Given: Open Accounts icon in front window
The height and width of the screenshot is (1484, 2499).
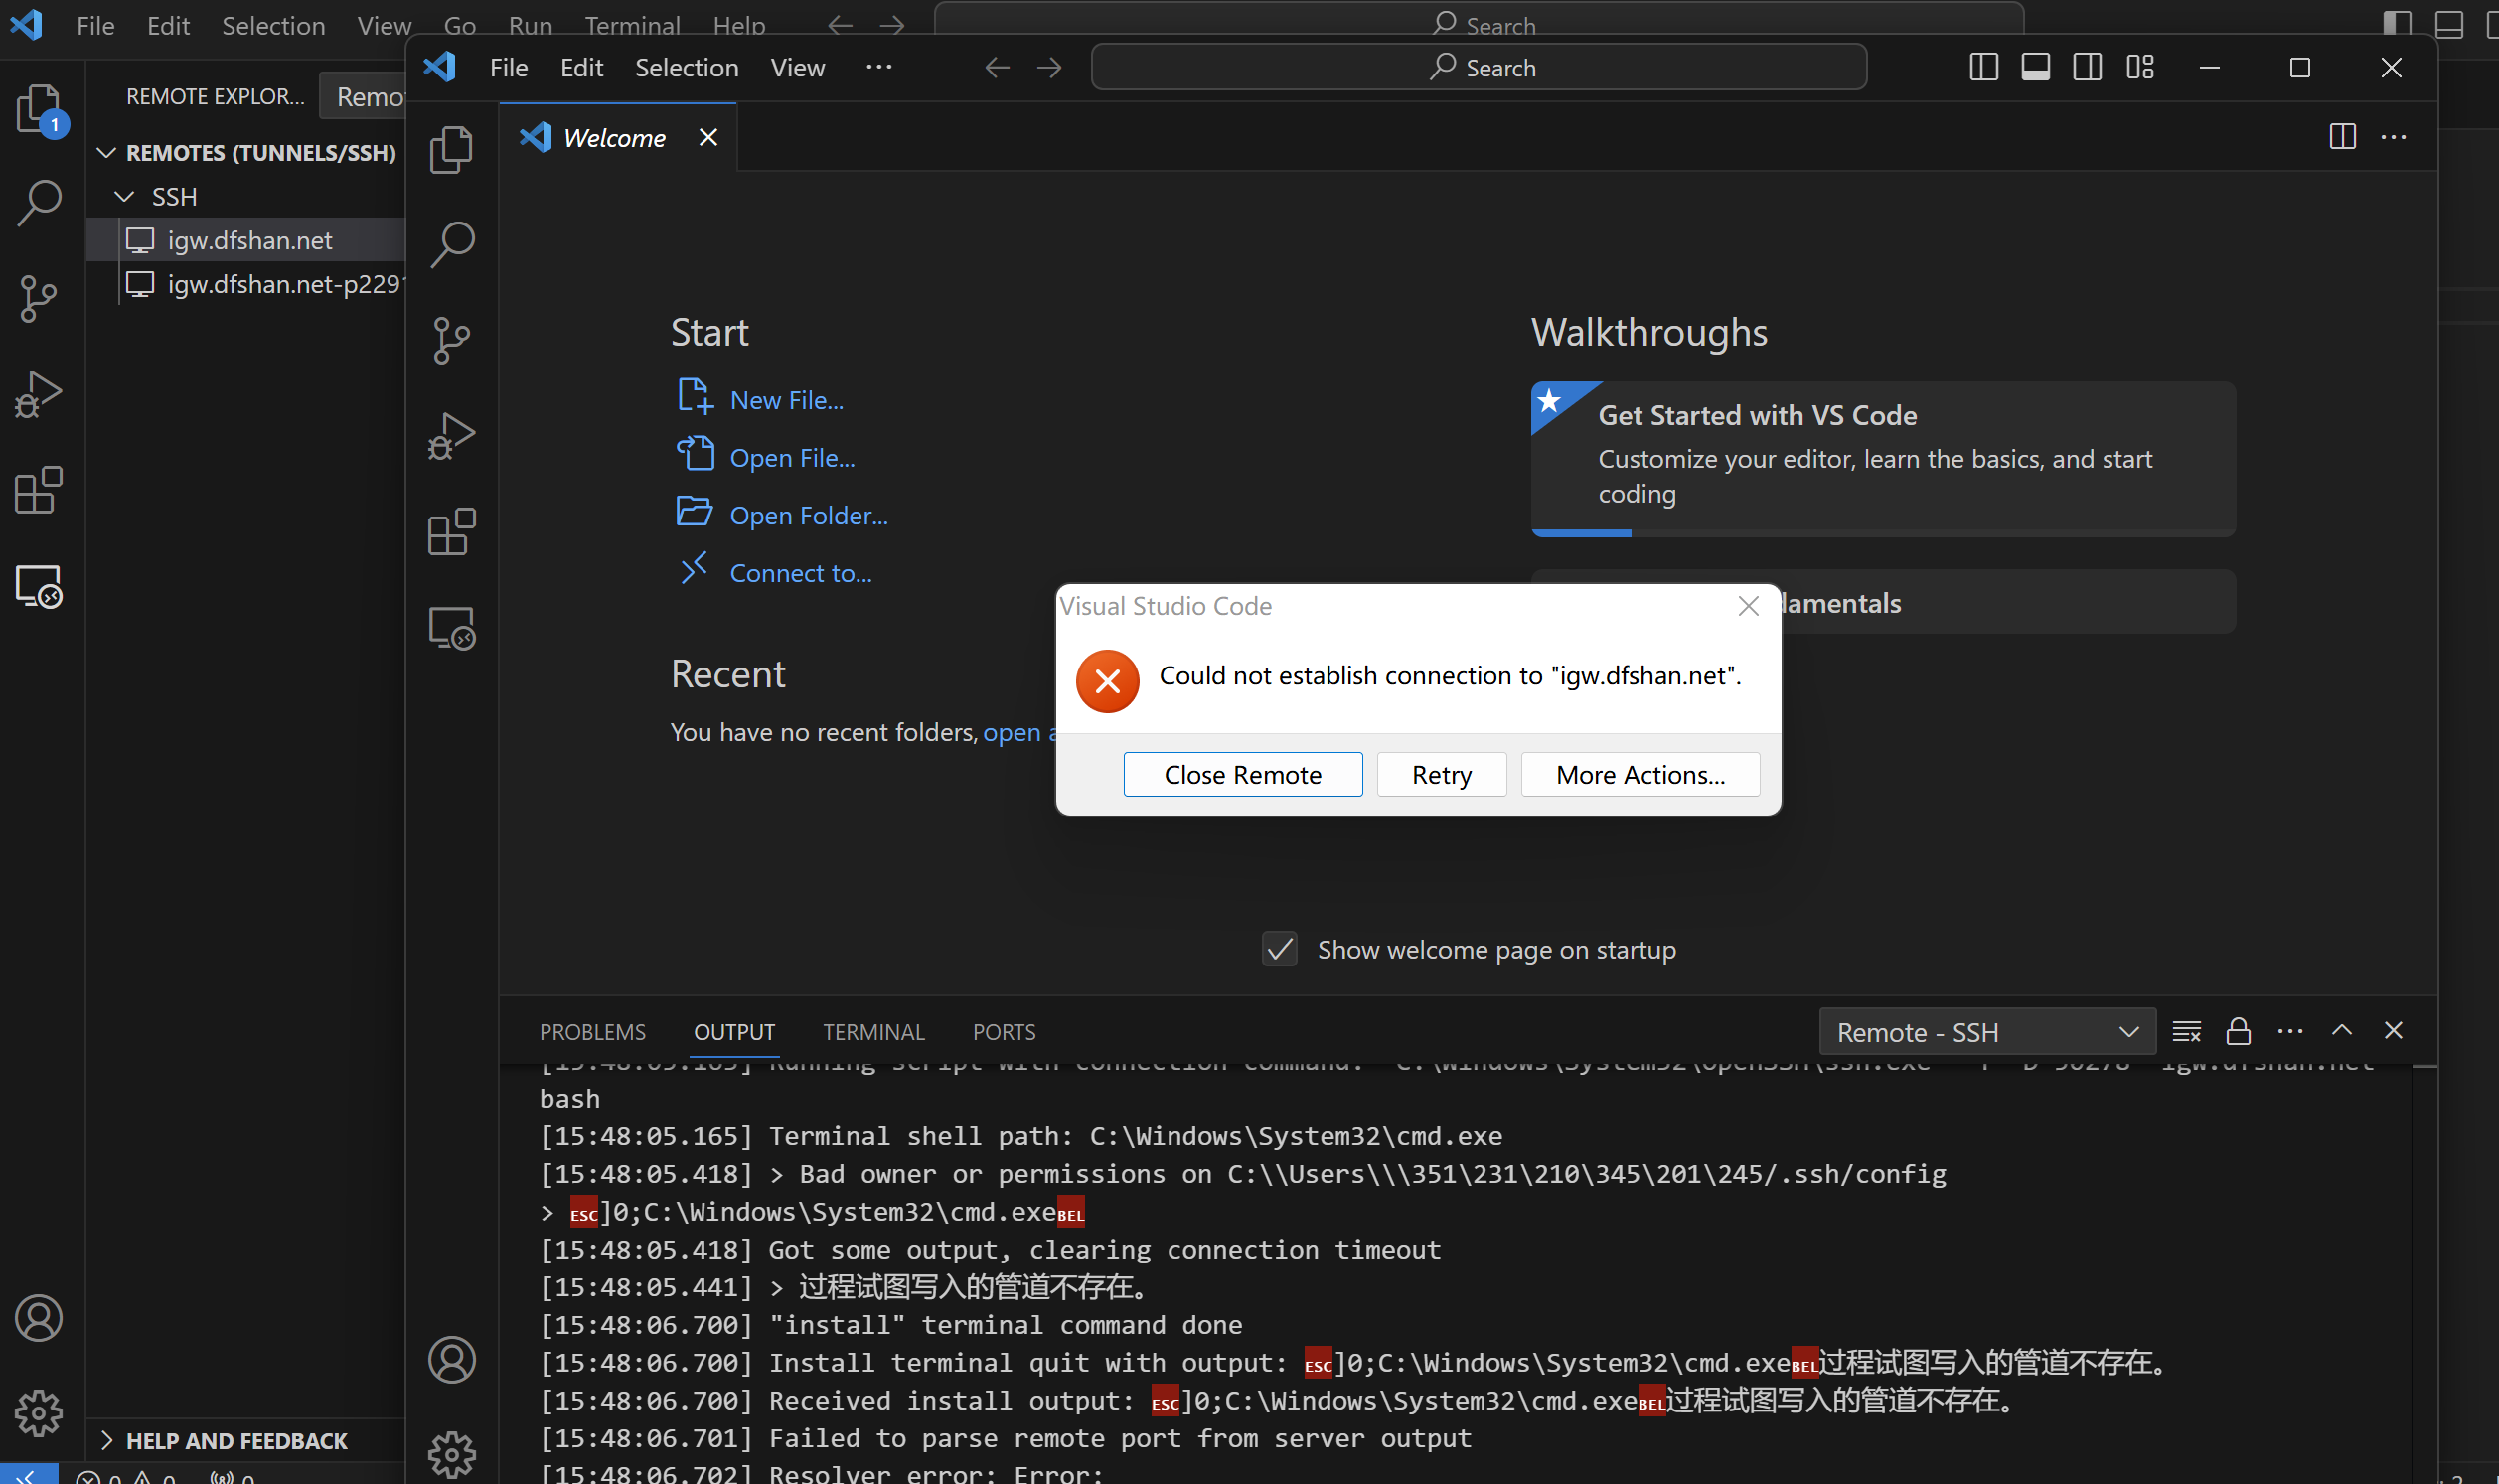Looking at the screenshot, I should (451, 1359).
